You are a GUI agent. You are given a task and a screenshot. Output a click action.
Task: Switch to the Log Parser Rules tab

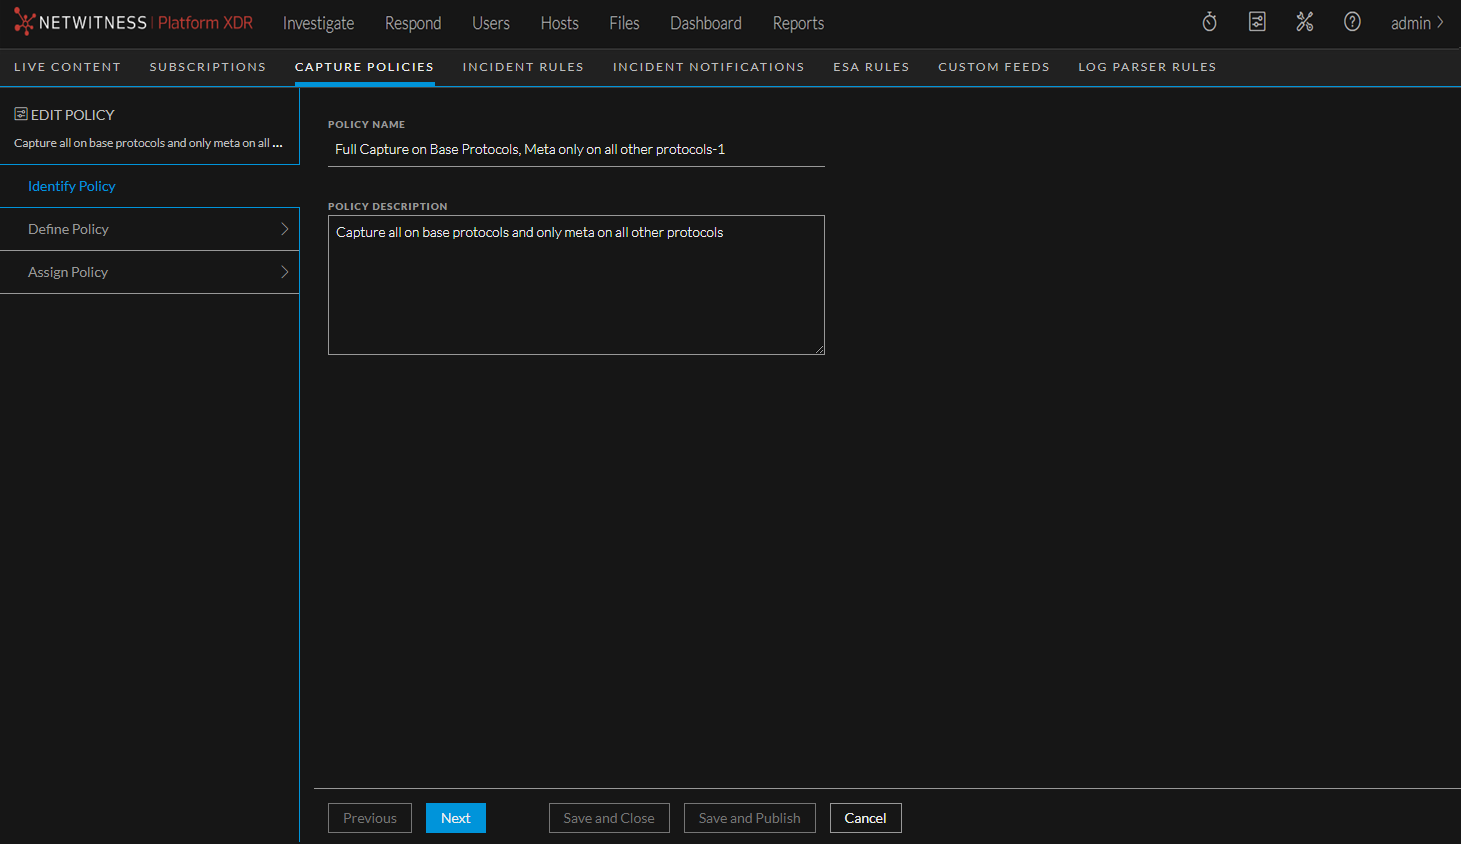[1147, 67]
